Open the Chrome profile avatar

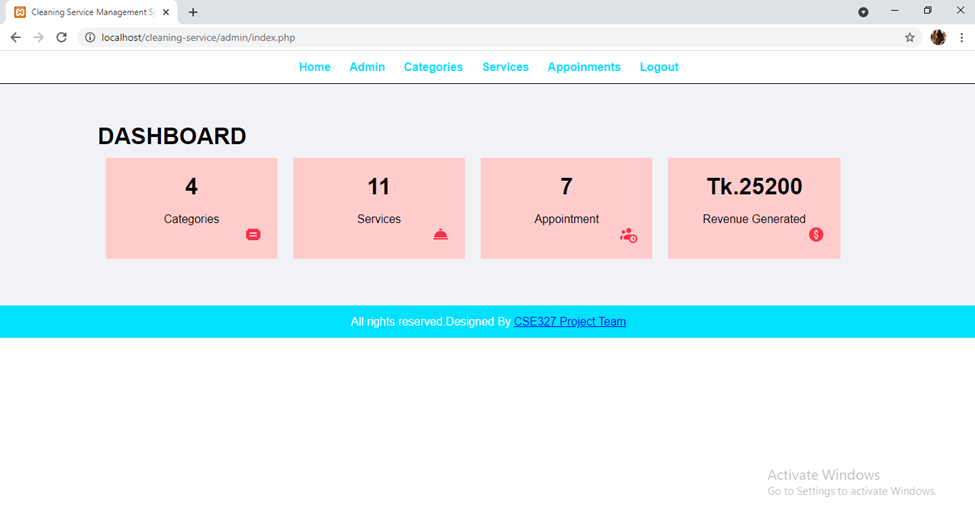938,37
